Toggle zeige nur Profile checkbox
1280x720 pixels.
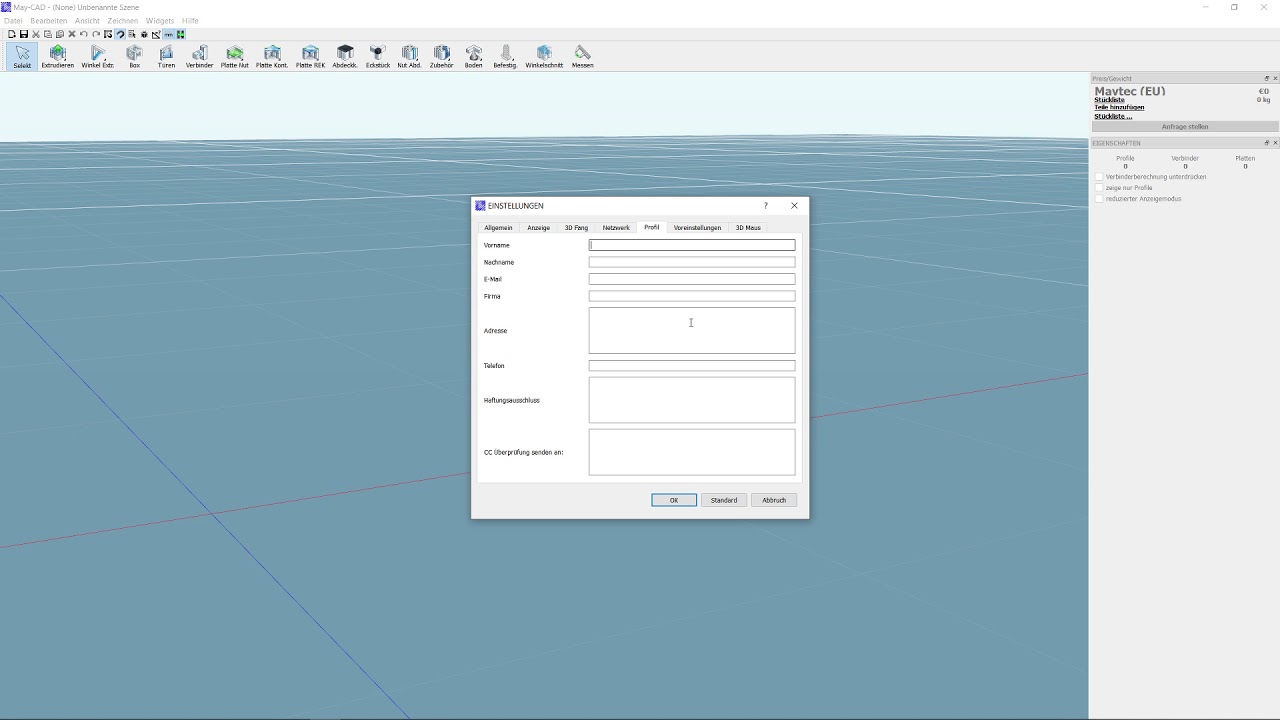tap(1099, 188)
